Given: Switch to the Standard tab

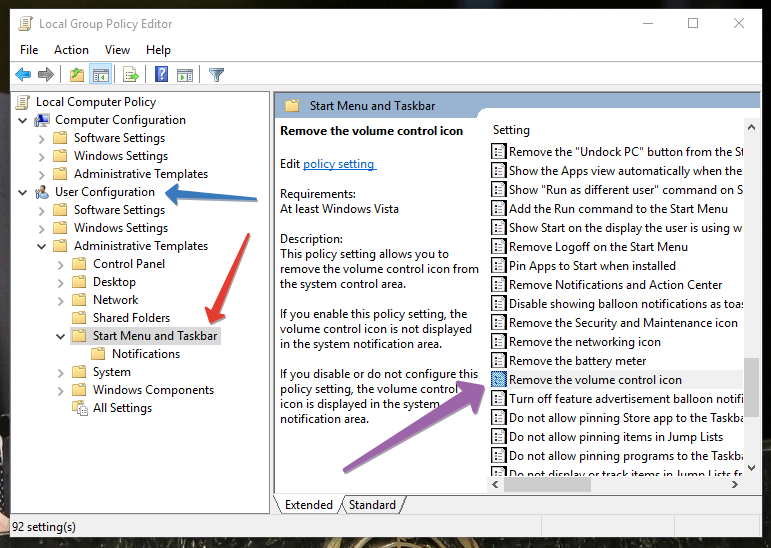Looking at the screenshot, I should coord(372,505).
